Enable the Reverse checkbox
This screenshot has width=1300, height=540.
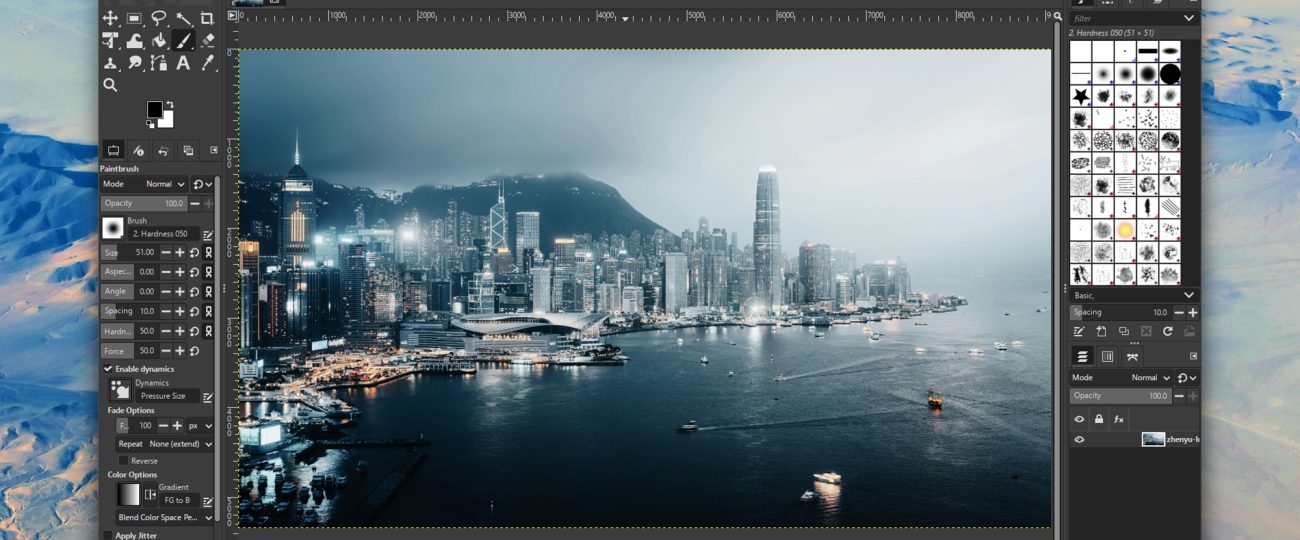[122, 461]
